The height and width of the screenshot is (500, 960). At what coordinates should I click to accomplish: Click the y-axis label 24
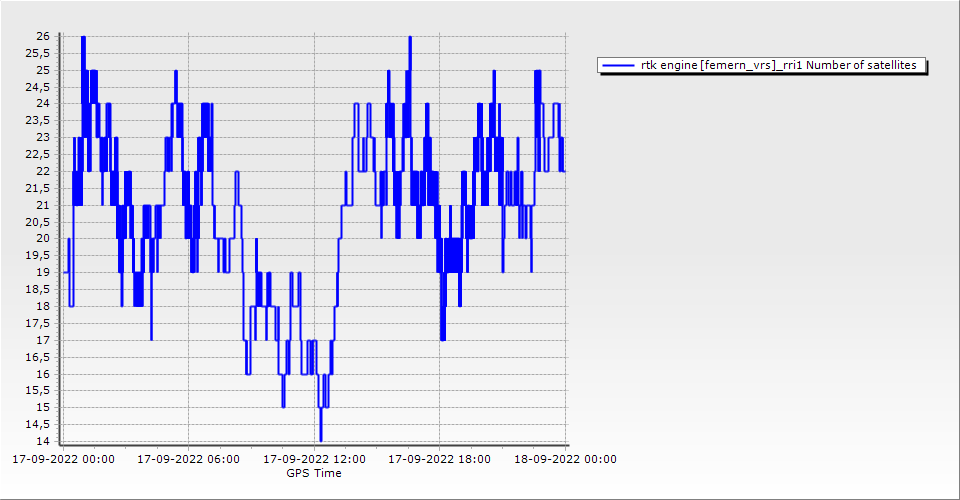point(43,103)
